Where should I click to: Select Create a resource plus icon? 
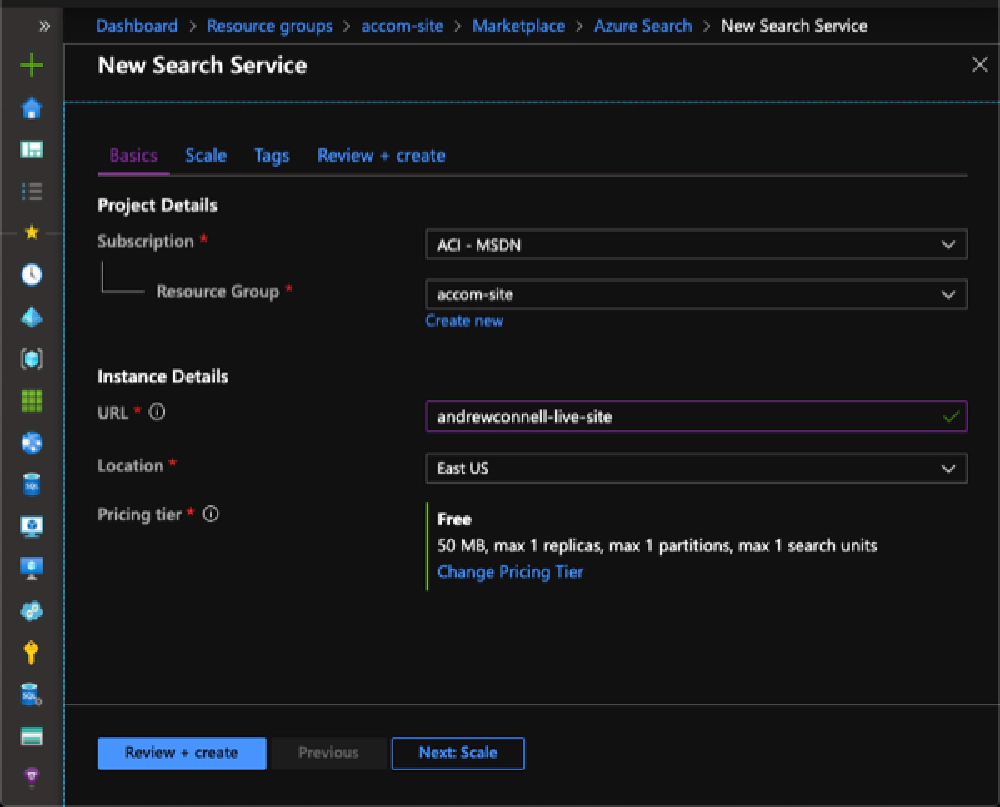click(x=31, y=66)
